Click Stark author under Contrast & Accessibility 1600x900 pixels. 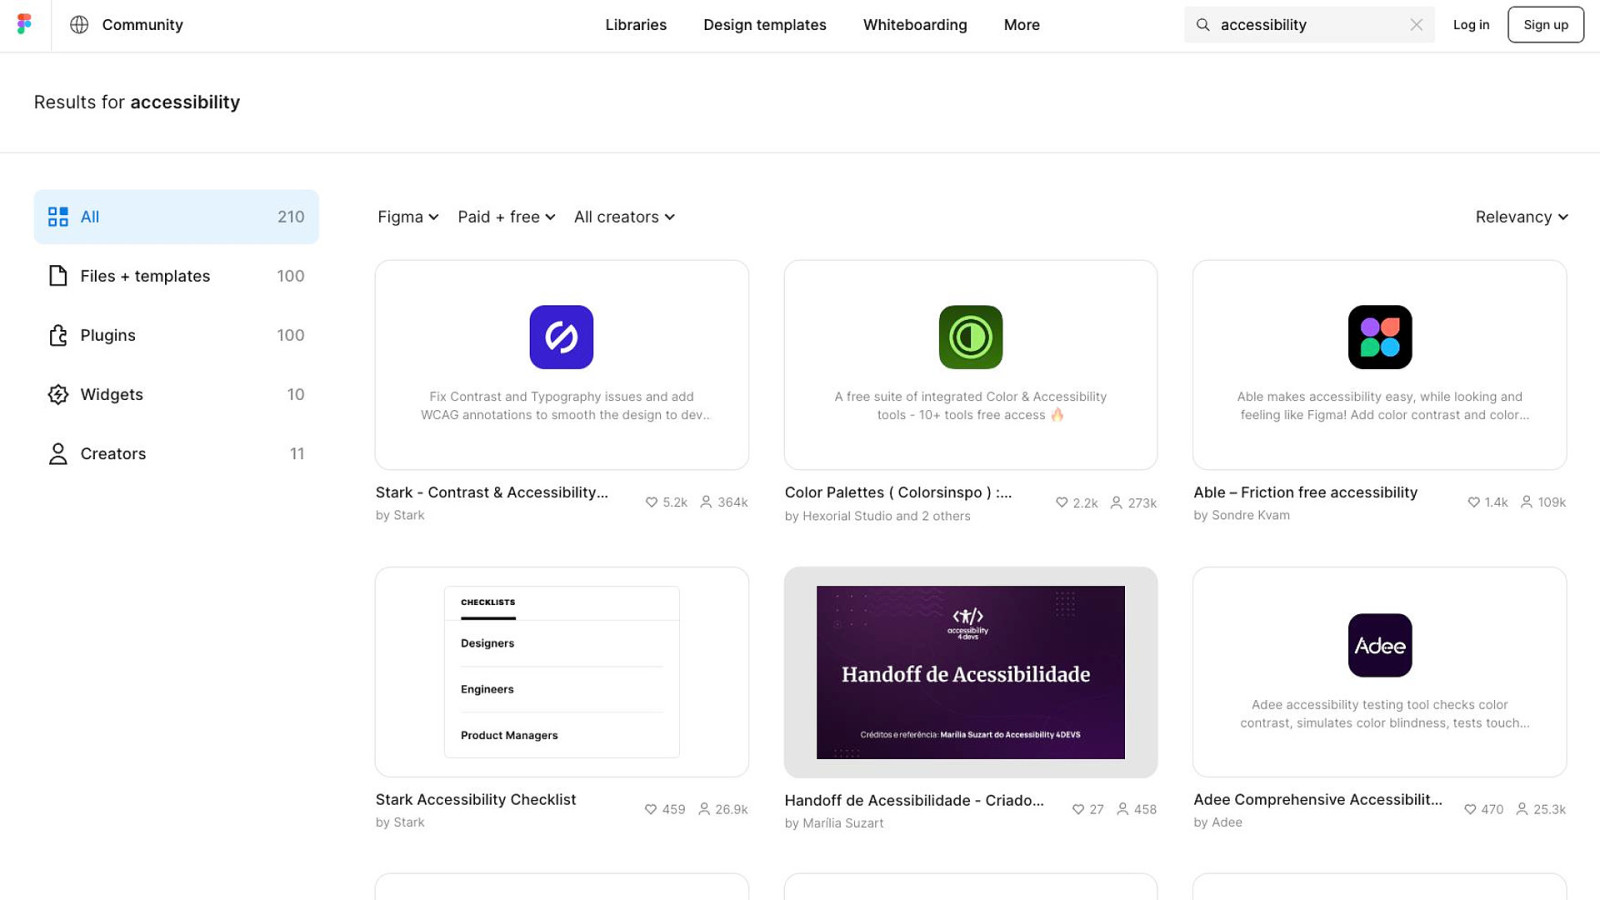[409, 515]
